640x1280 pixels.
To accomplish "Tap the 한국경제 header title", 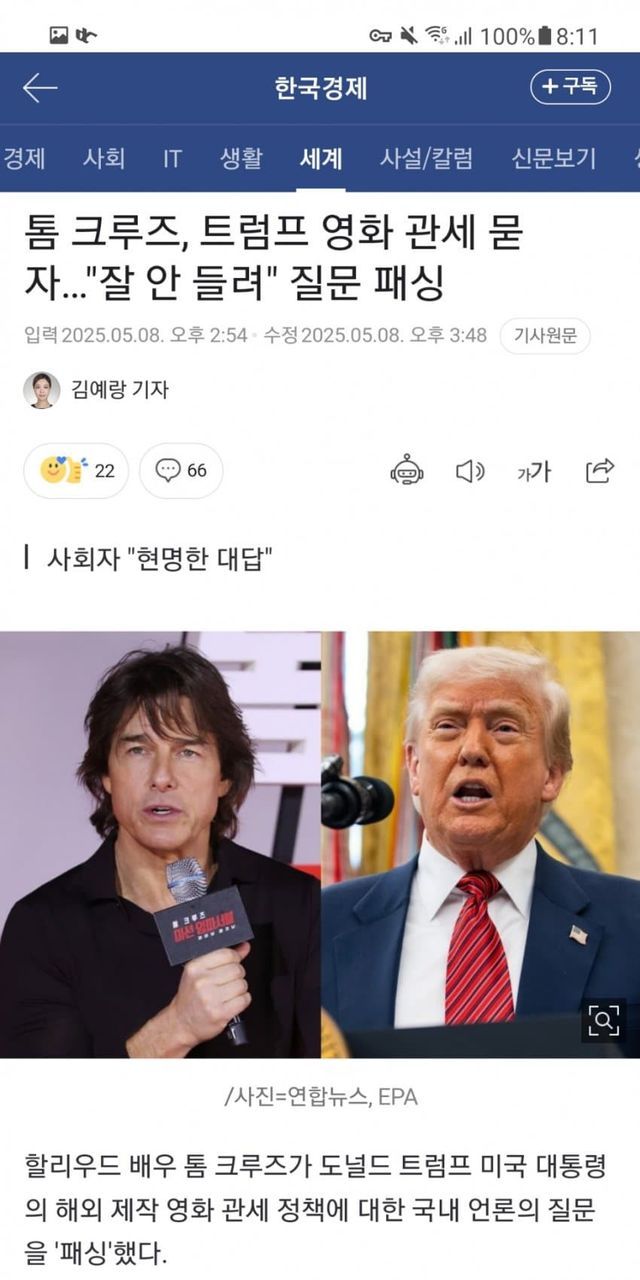I will 320,88.
